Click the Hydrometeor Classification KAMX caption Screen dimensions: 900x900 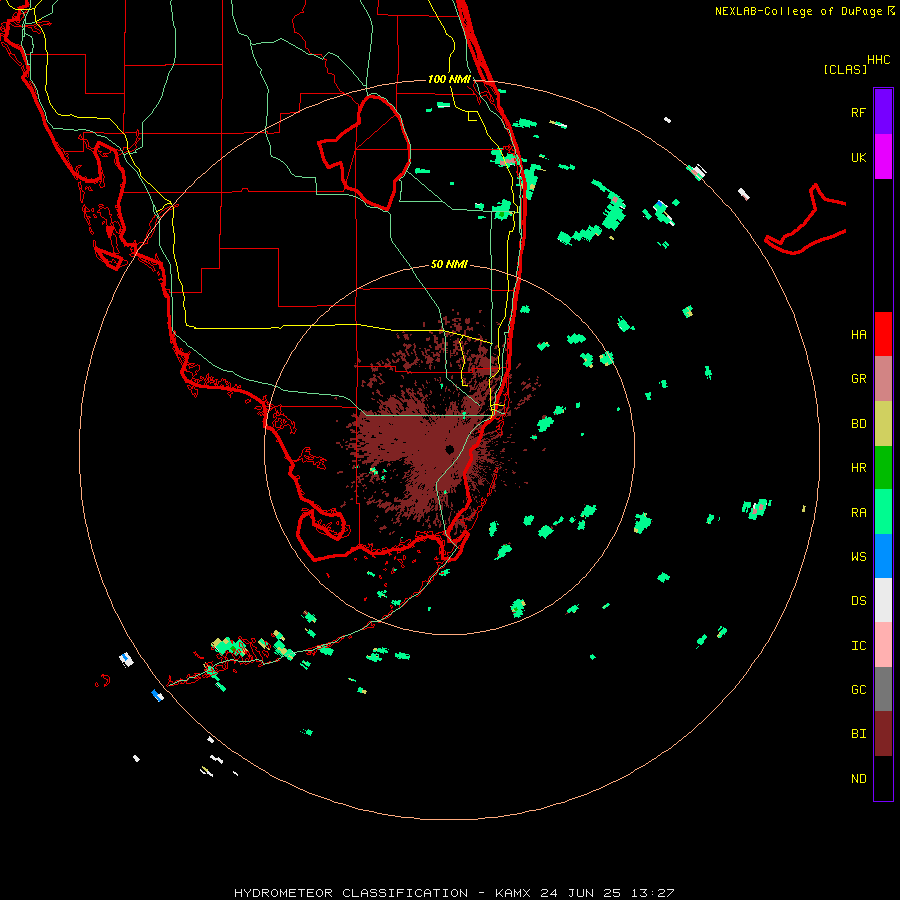coord(454,893)
